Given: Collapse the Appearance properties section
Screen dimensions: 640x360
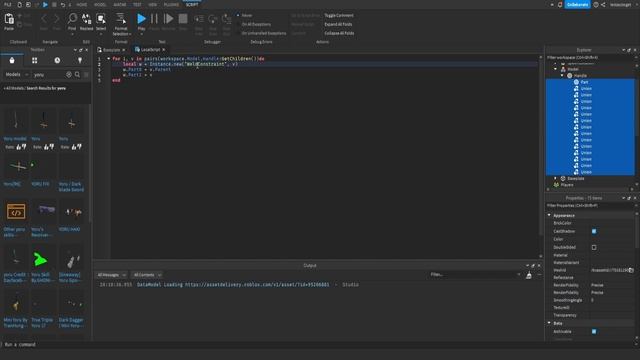Looking at the screenshot, I should click(x=549, y=215).
